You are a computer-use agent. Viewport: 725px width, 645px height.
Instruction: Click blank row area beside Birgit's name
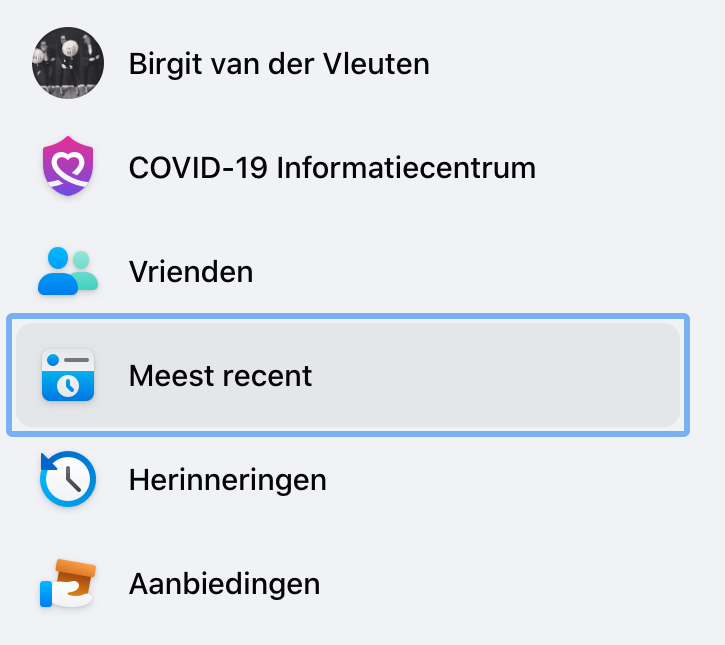click(x=555, y=63)
